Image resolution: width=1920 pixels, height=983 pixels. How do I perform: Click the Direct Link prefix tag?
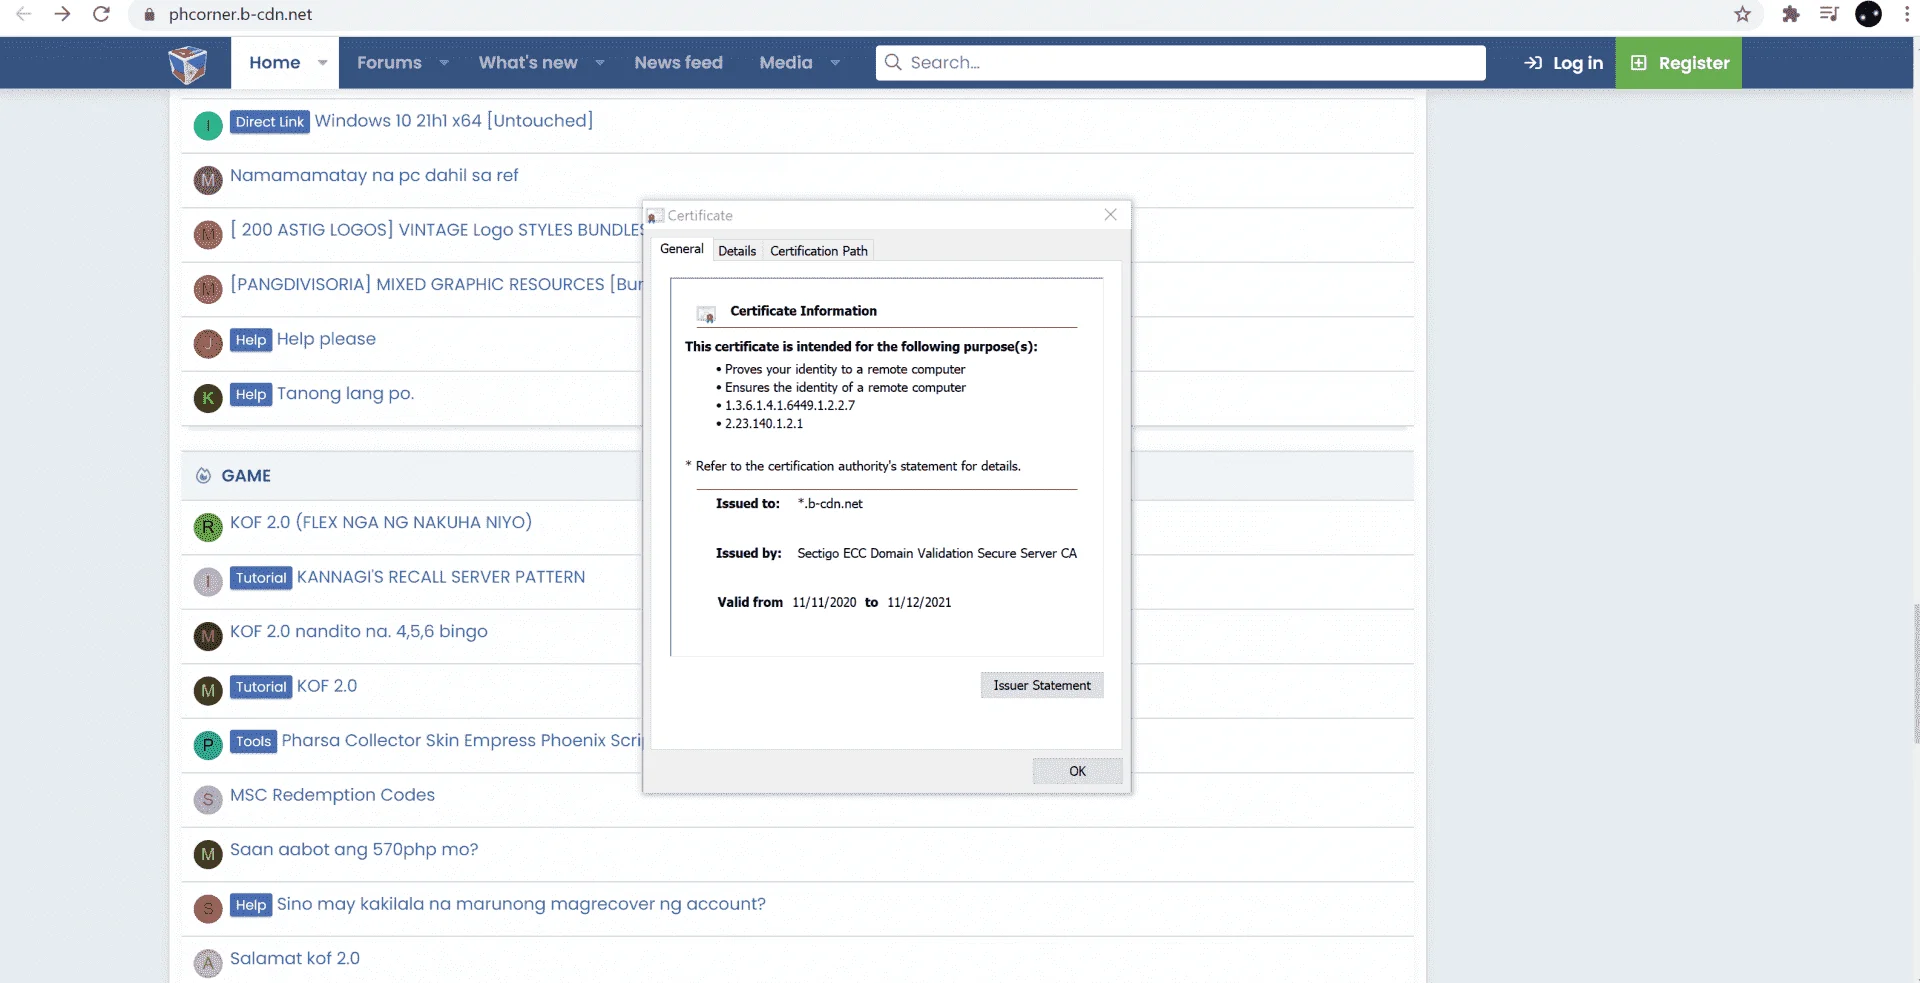270,122
